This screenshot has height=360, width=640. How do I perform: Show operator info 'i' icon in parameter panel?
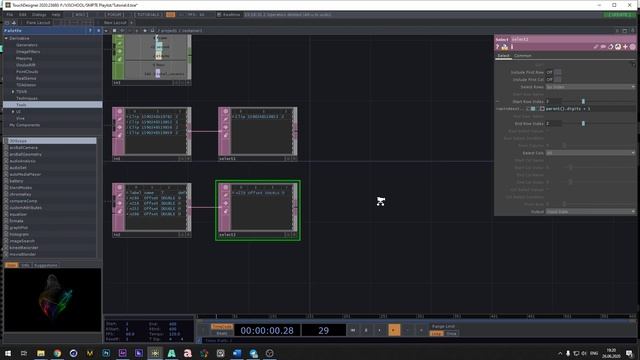point(512,47)
